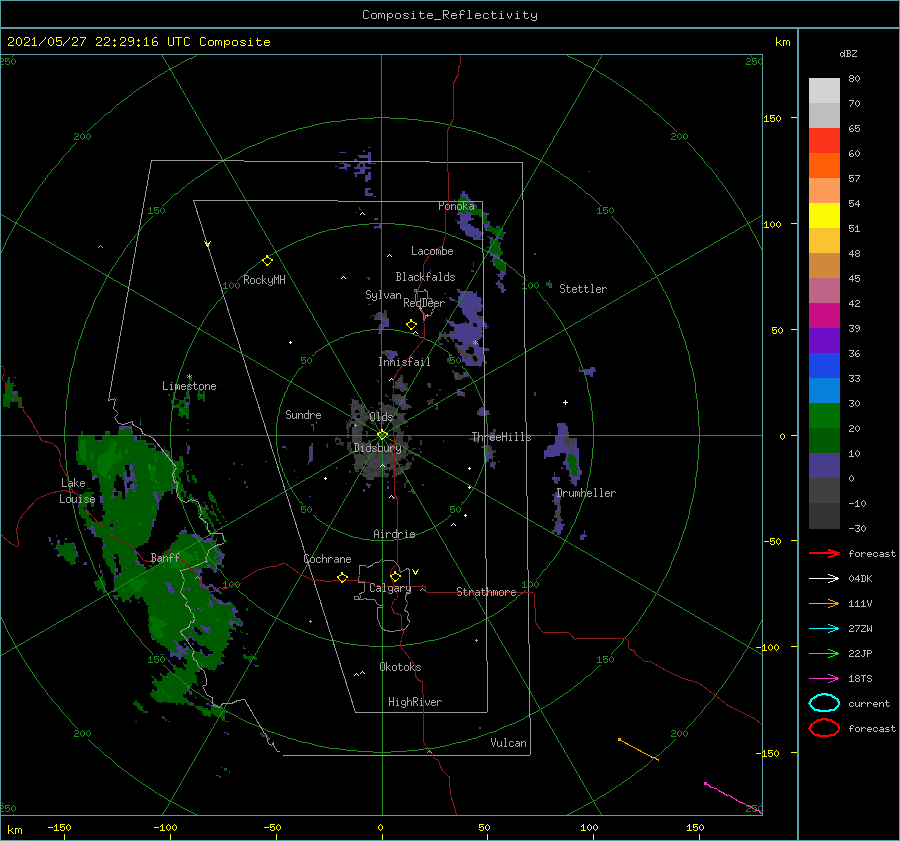Screen dimensions: 900x841
Task: Click the Vulcan label
Action: click(x=508, y=743)
